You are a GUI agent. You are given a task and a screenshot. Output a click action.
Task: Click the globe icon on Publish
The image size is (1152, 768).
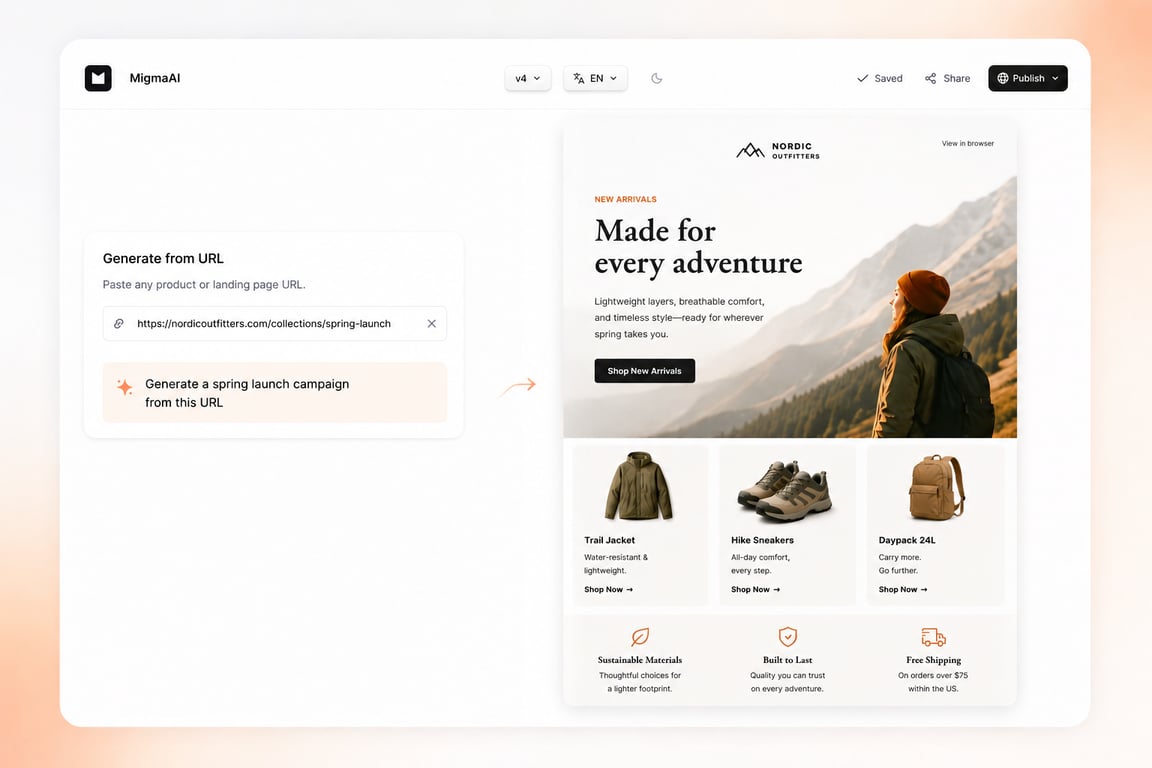(1003, 78)
